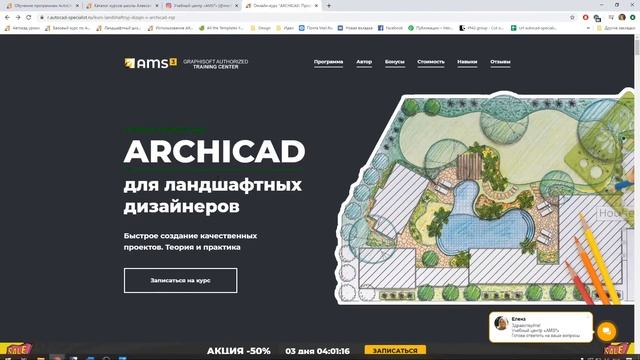Open the "Новая вкладка" bookmark
The width and height of the screenshot is (640, 360).
(x=355, y=28)
